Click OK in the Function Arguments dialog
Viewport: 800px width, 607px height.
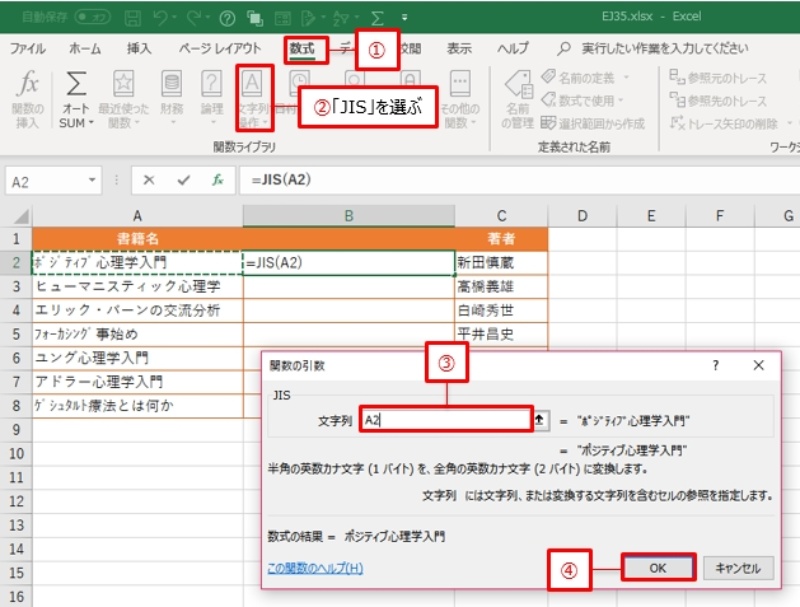point(658,568)
